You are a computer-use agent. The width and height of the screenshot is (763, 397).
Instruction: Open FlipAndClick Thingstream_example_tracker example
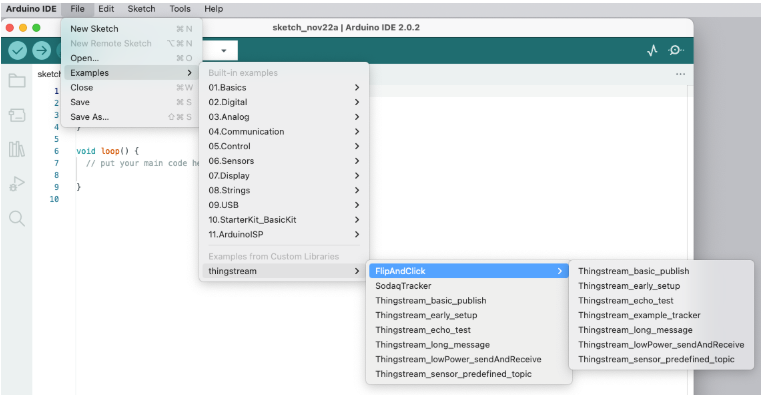(x=661, y=315)
